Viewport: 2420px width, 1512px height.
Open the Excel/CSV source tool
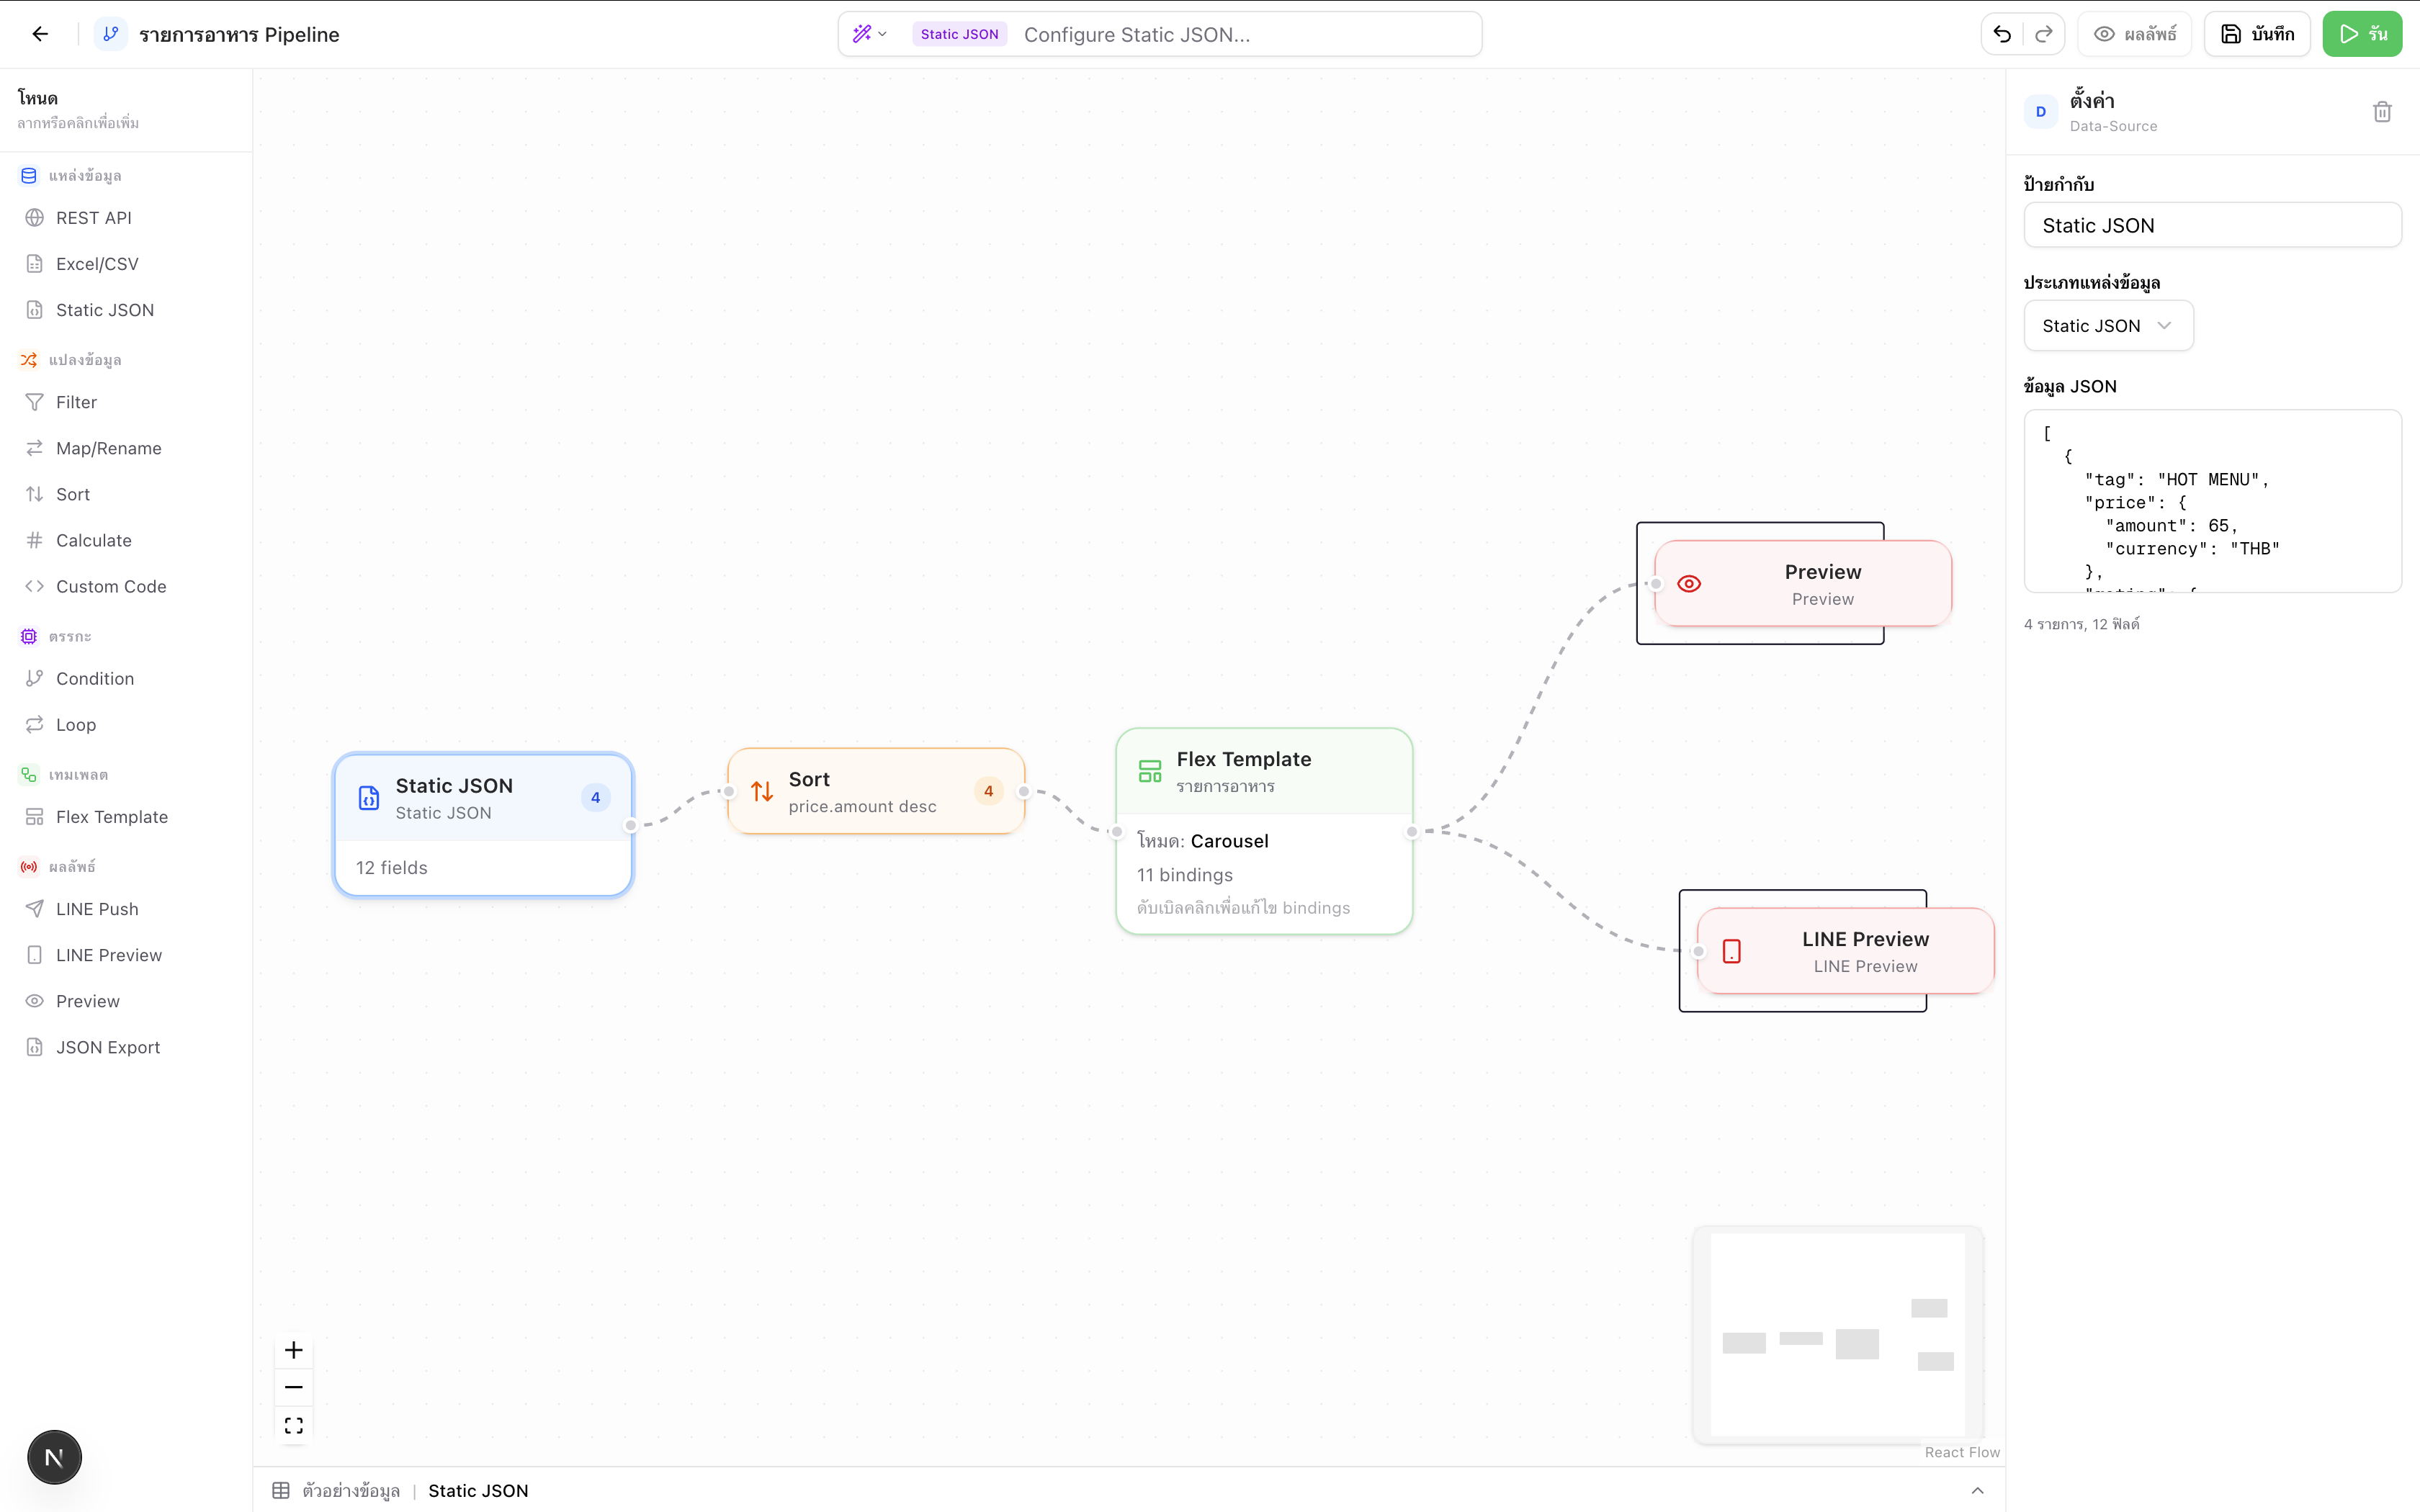pyautogui.click(x=96, y=263)
